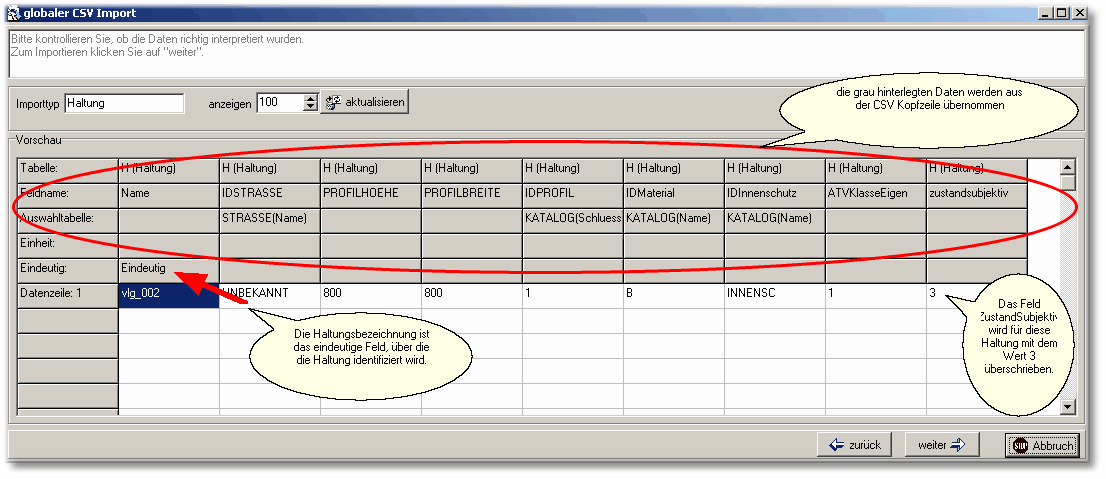Viewport: 1106px width, 479px height.
Task: Increase the anzeigen value with up arrow
Action: point(310,98)
